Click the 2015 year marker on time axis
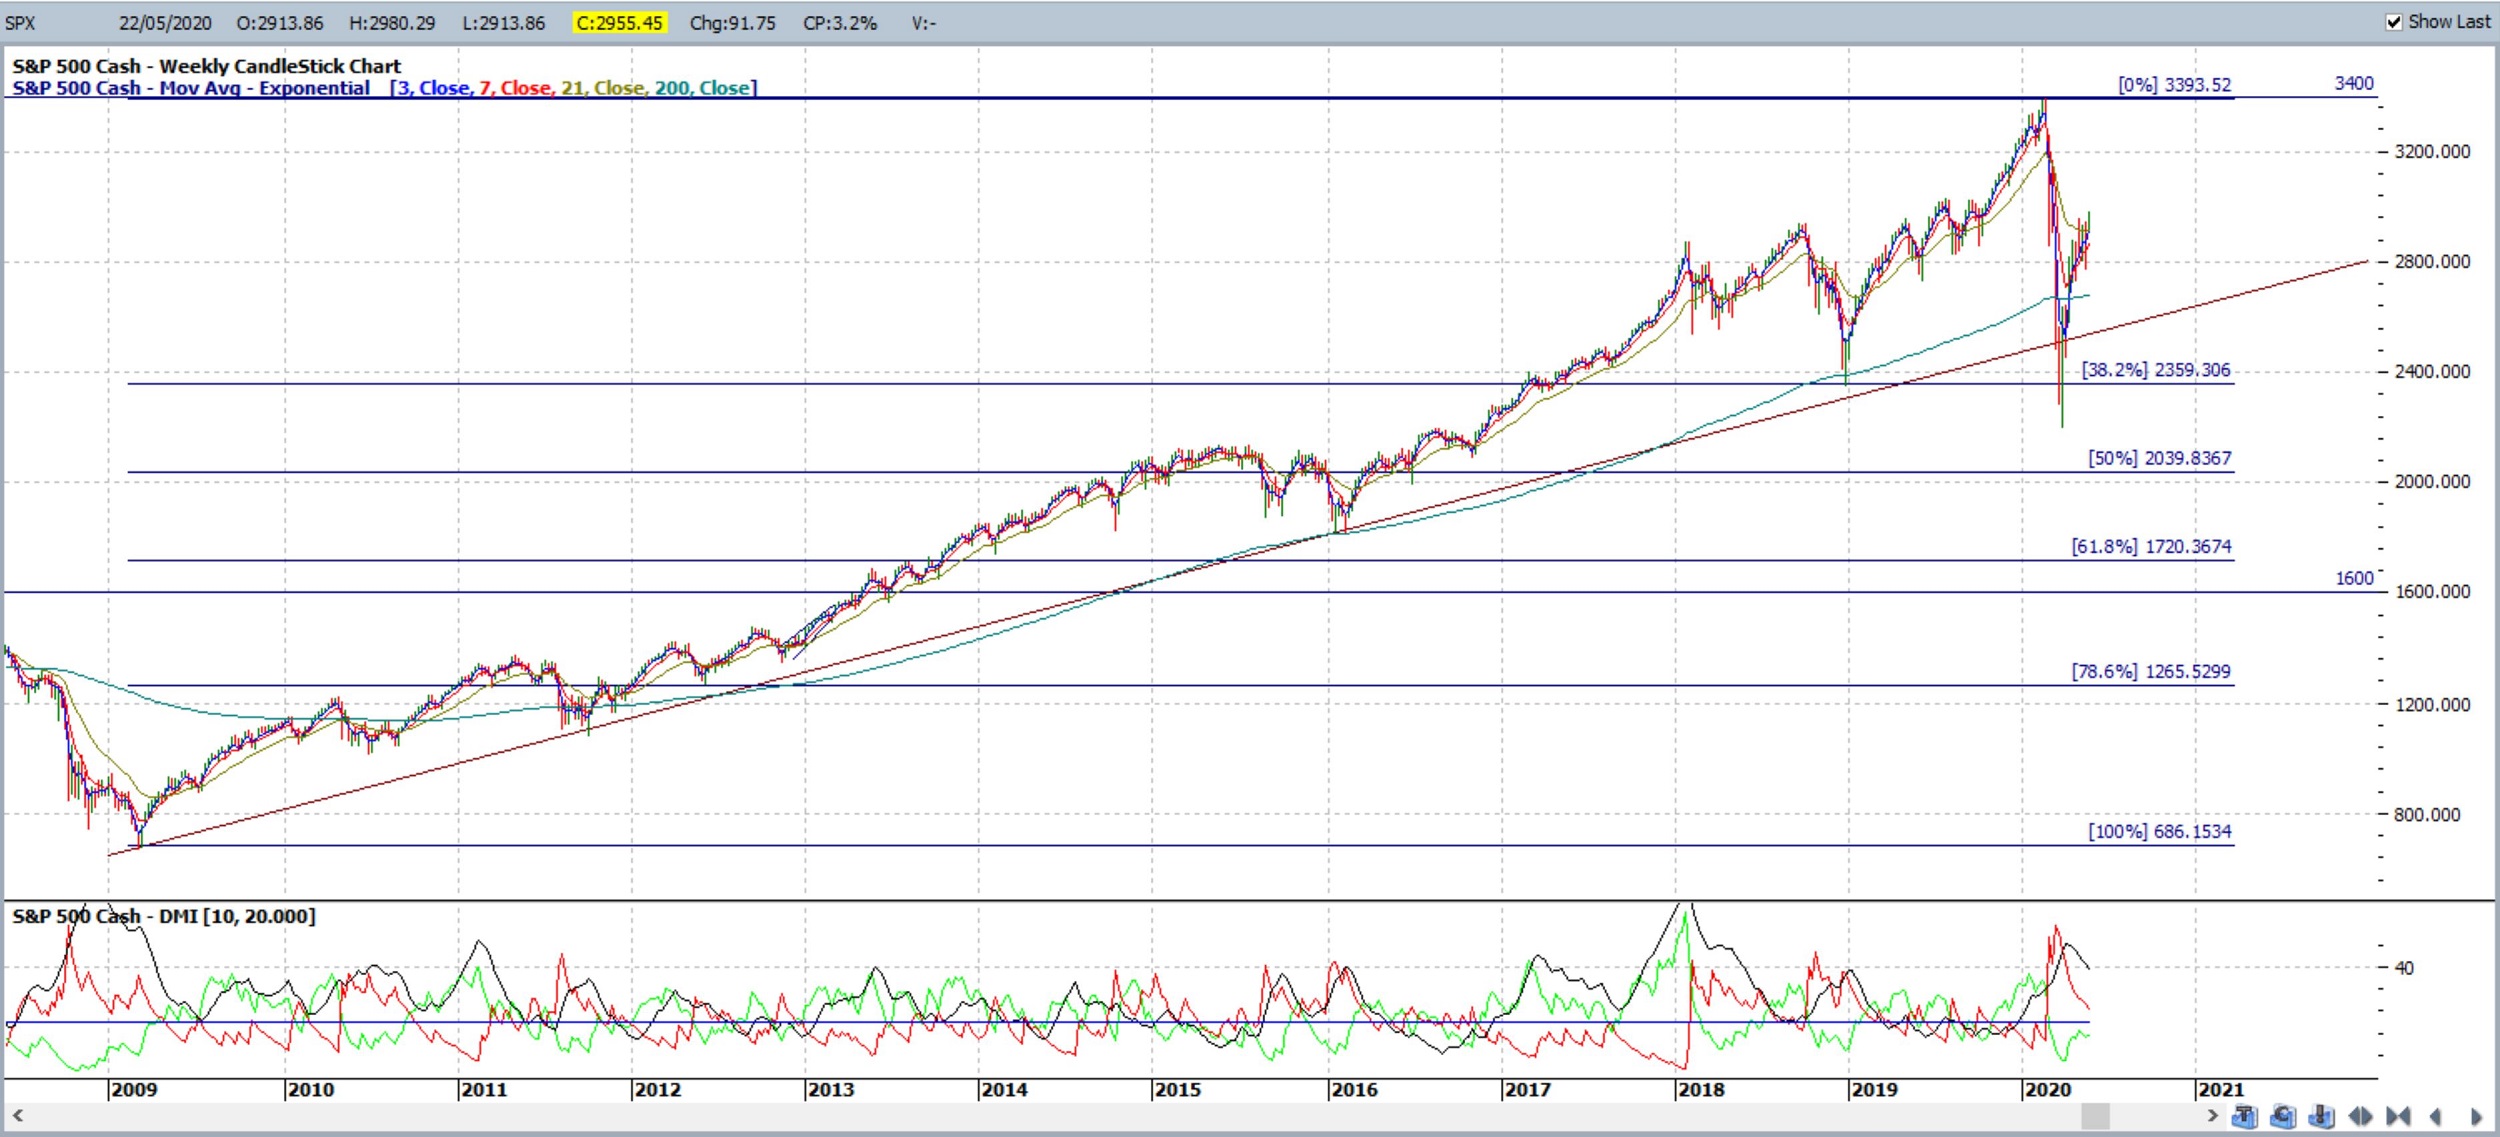This screenshot has height=1137, width=2500. [x=1178, y=1089]
